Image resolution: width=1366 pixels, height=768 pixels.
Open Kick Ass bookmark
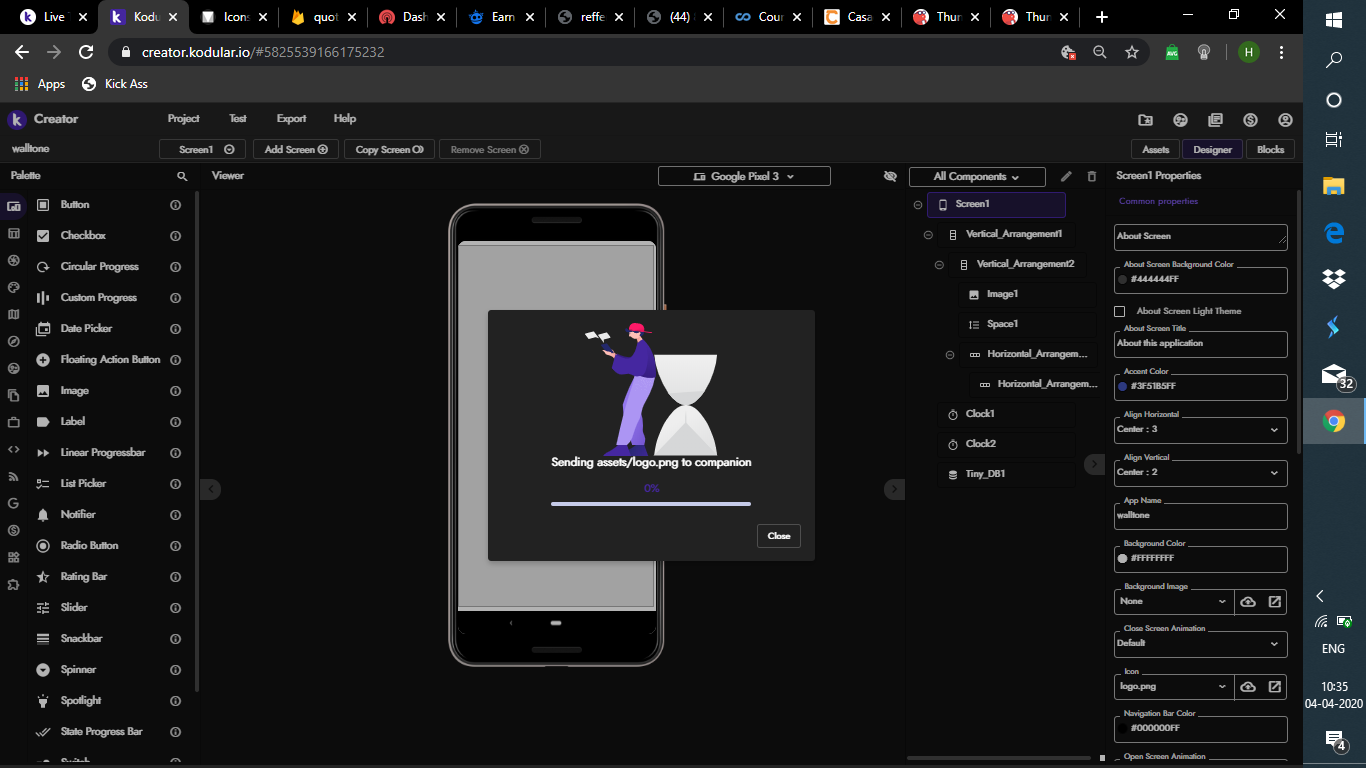pyautogui.click(x=115, y=84)
